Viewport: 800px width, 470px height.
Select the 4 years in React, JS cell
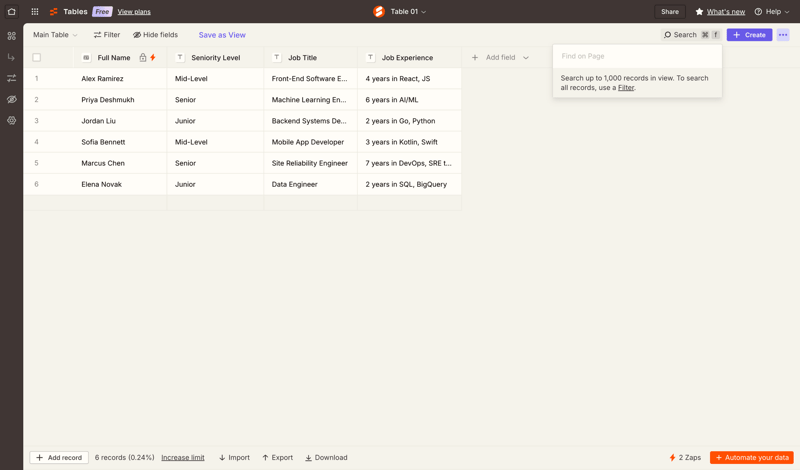coord(409,79)
